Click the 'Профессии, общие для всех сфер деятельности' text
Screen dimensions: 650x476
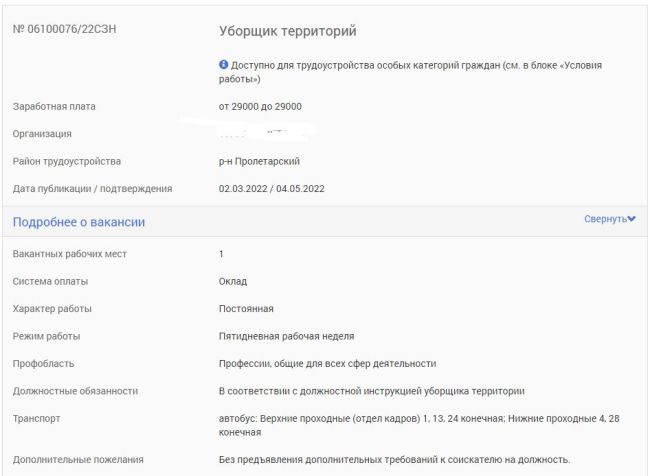pyautogui.click(x=327, y=364)
